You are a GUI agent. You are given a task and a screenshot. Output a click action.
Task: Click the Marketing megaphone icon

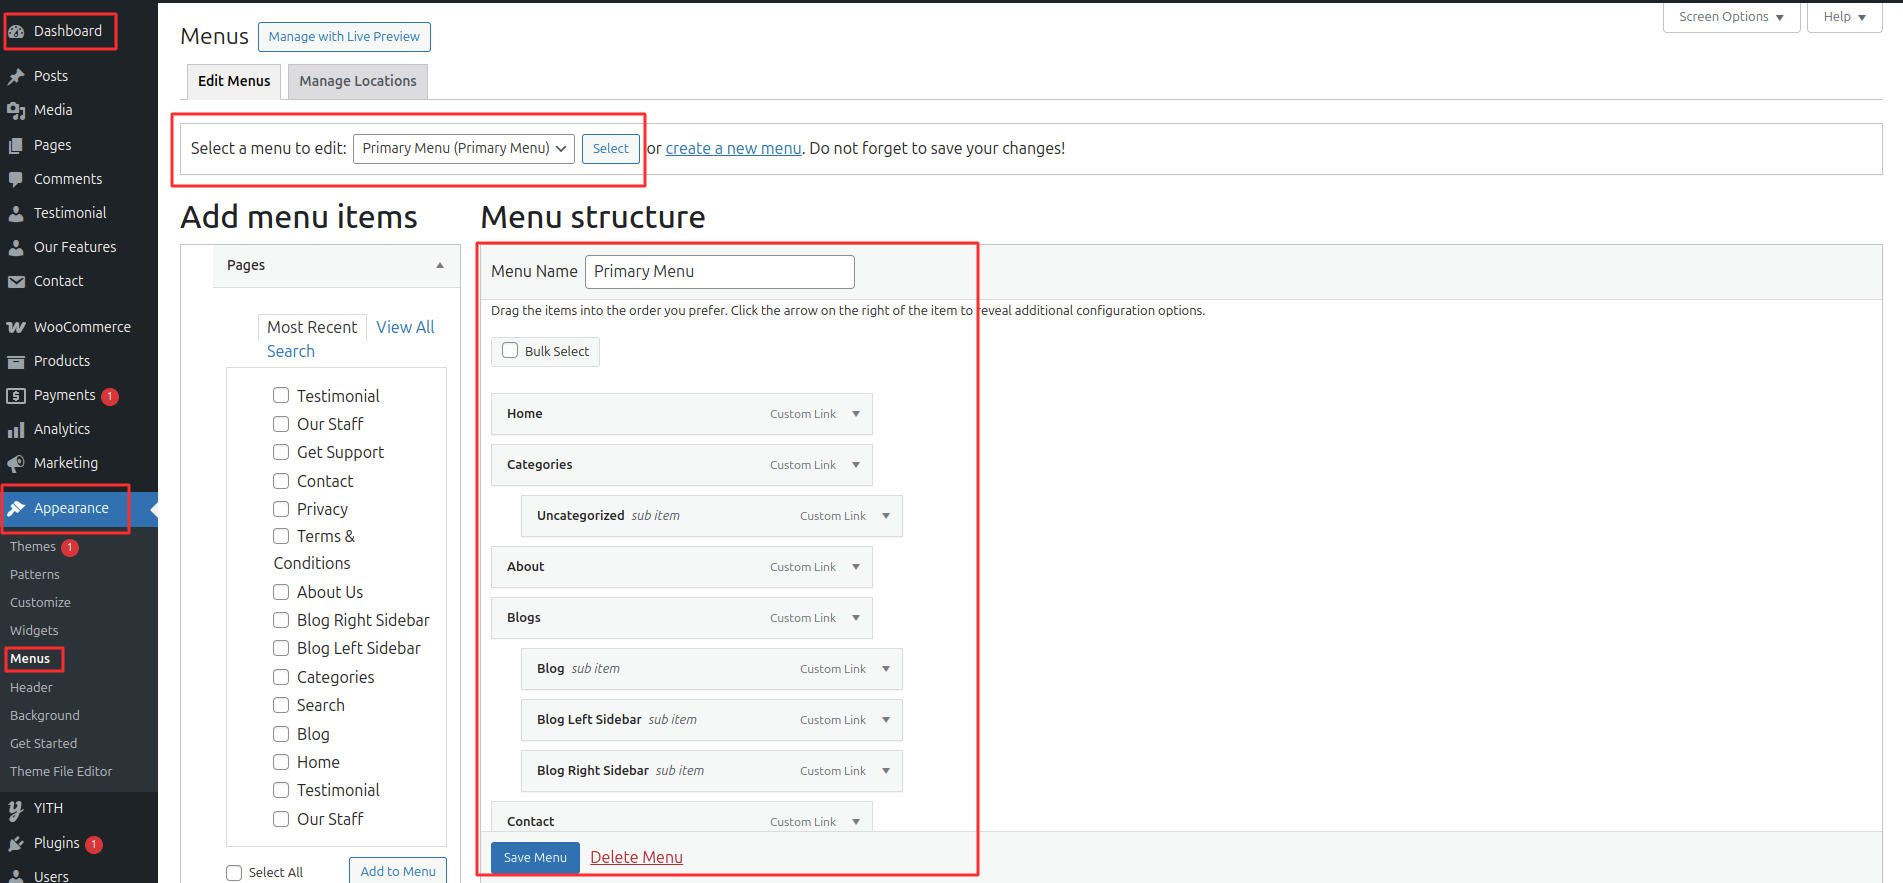click(16, 463)
